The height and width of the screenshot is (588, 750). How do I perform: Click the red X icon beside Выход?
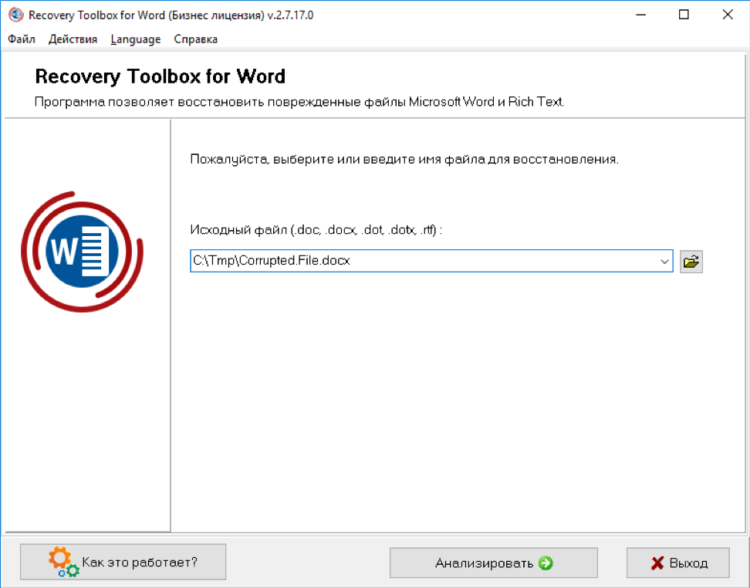tap(658, 563)
